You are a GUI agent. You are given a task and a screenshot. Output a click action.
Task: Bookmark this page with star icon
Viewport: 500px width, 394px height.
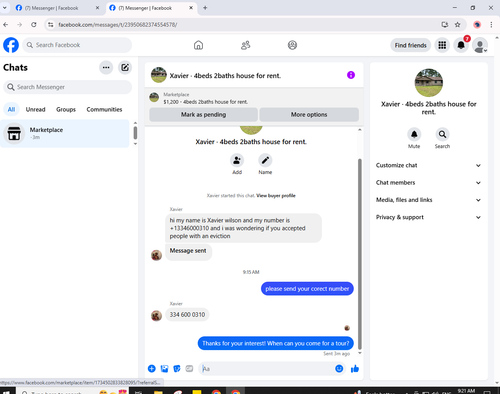pyautogui.click(x=457, y=25)
